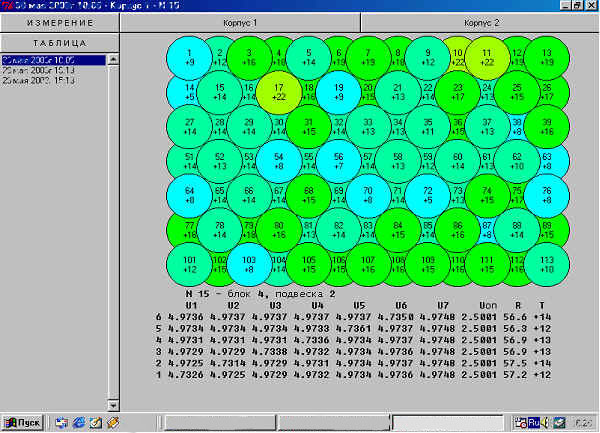Click the fourth quick launch icon beside Outlook
The height and width of the screenshot is (433, 600).
tap(113, 423)
